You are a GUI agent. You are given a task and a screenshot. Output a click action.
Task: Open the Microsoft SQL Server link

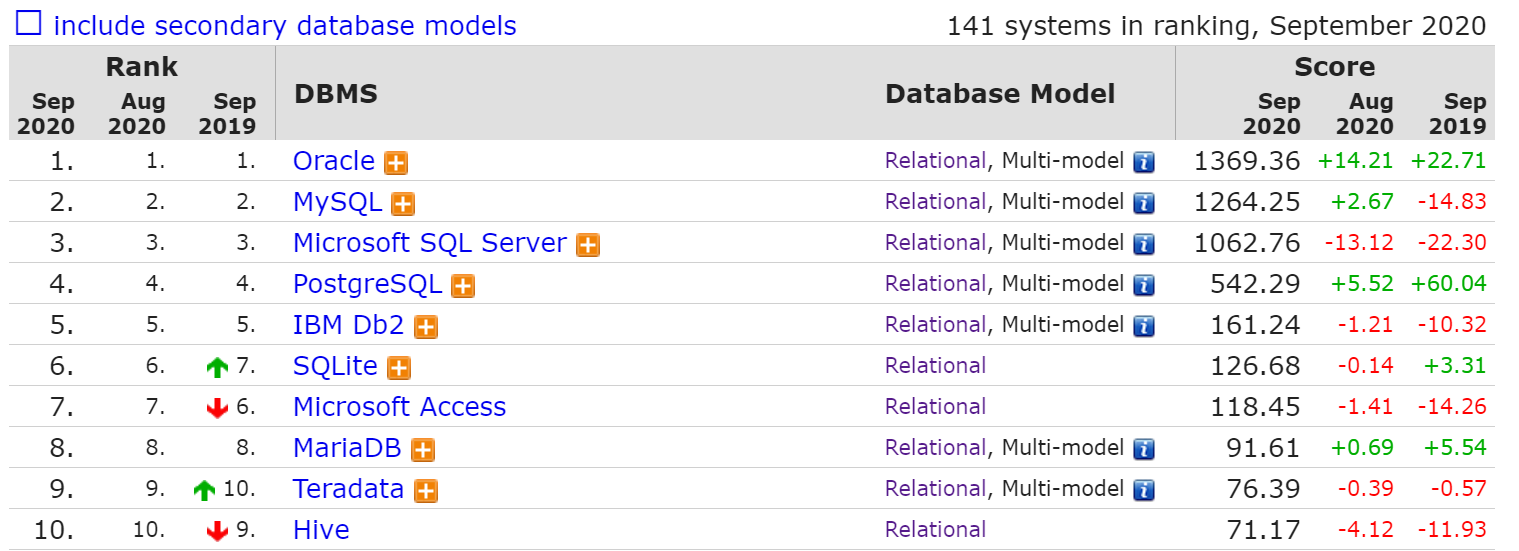coord(430,243)
